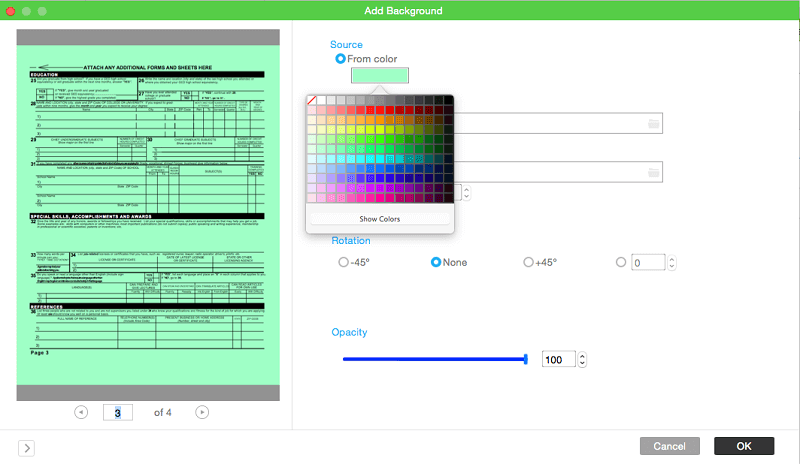
Task: Decrease opacity with the stepper down arrow
Action: coord(582,363)
